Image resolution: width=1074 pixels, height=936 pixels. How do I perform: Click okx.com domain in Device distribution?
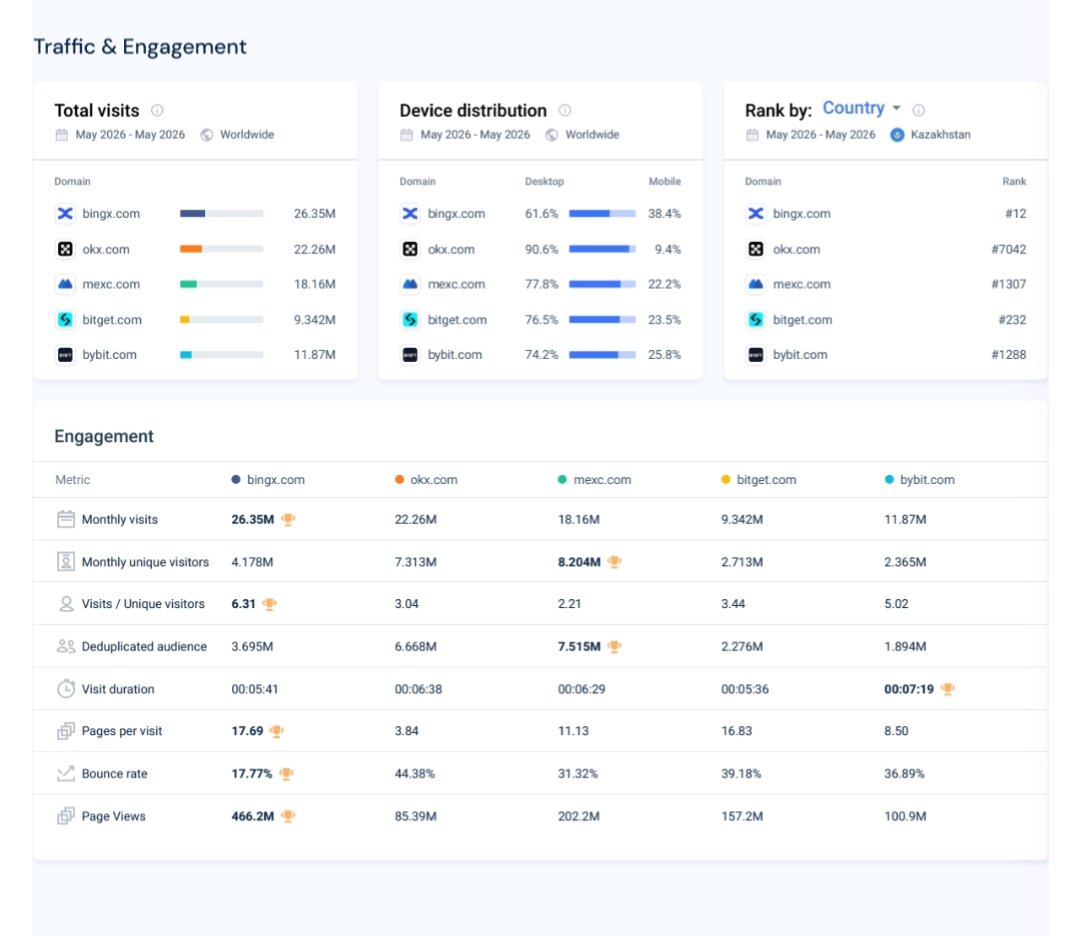pos(451,249)
